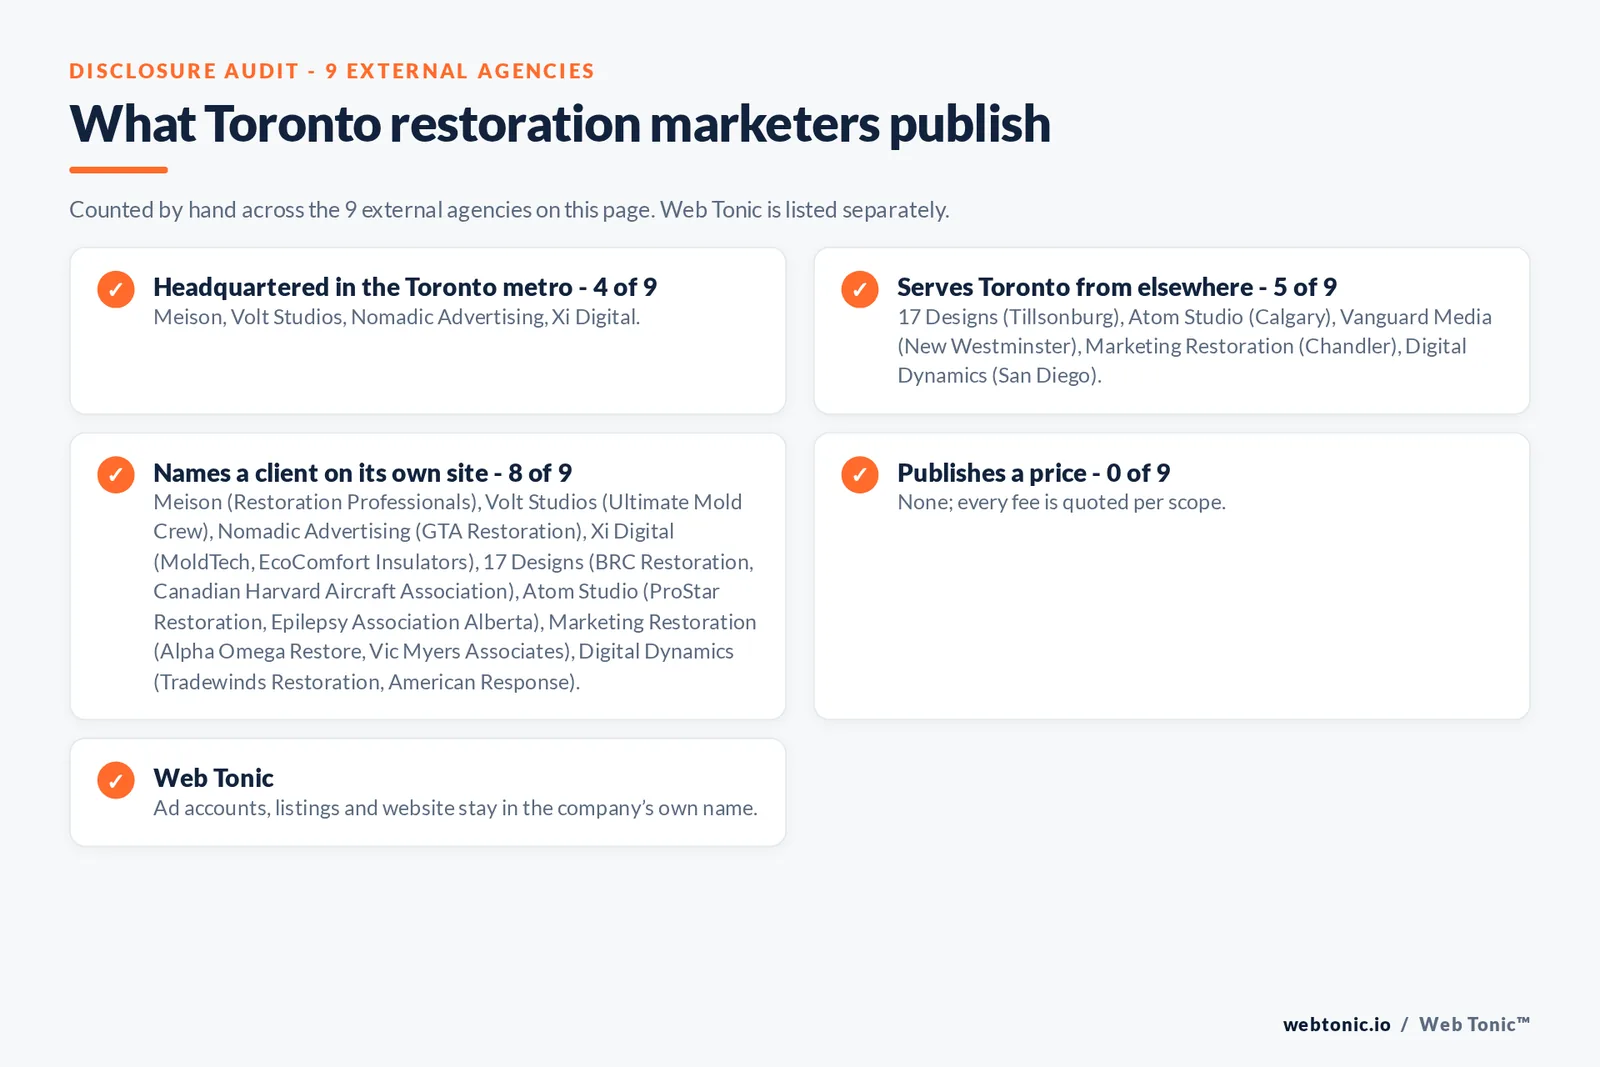Select the heading 'Headquartered in the Toronto metro - 4 of 9'
Image resolution: width=1600 pixels, height=1067 pixels.
click(405, 287)
